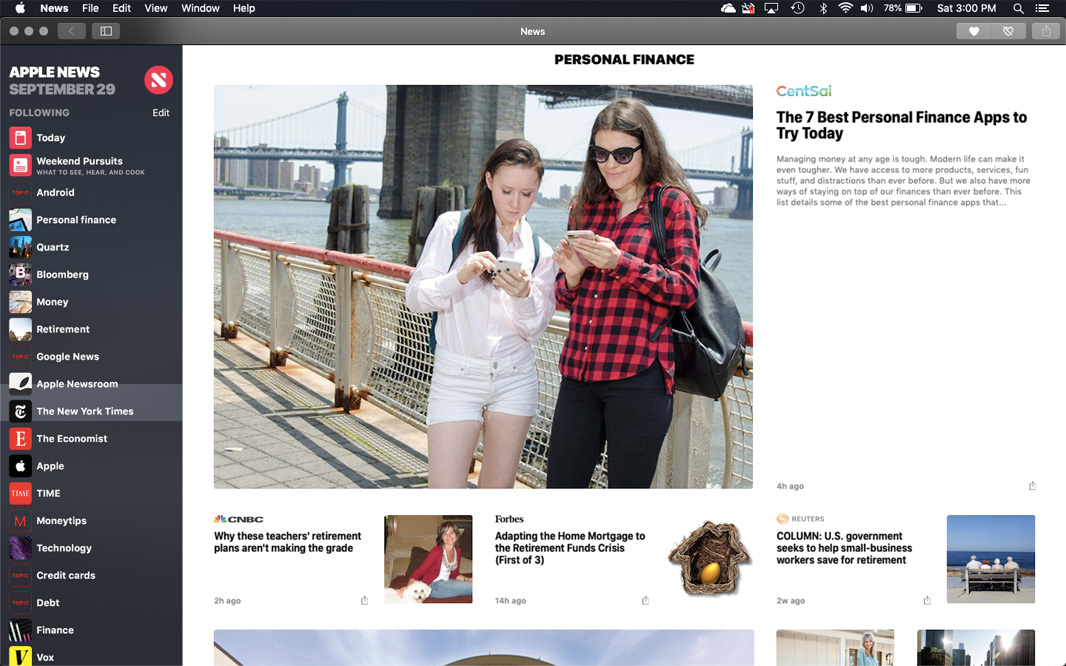The image size is (1066, 666).
Task: Toggle the sidebar with toolbar button
Action: click(x=106, y=31)
